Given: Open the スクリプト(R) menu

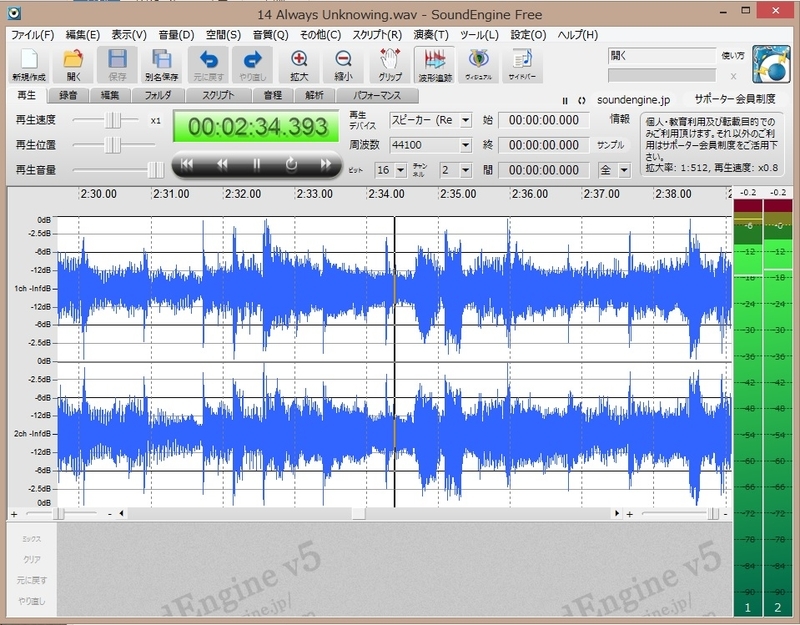Looking at the screenshot, I should tap(377, 35).
